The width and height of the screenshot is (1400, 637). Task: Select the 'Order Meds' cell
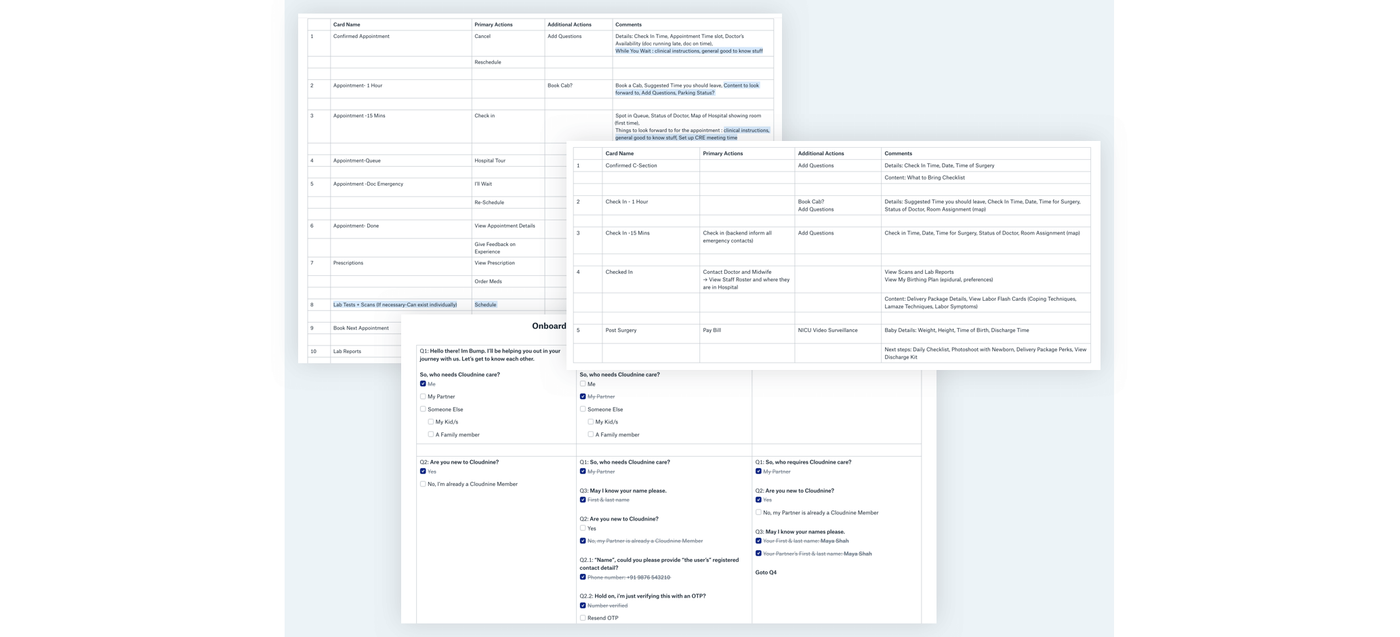[488, 281]
